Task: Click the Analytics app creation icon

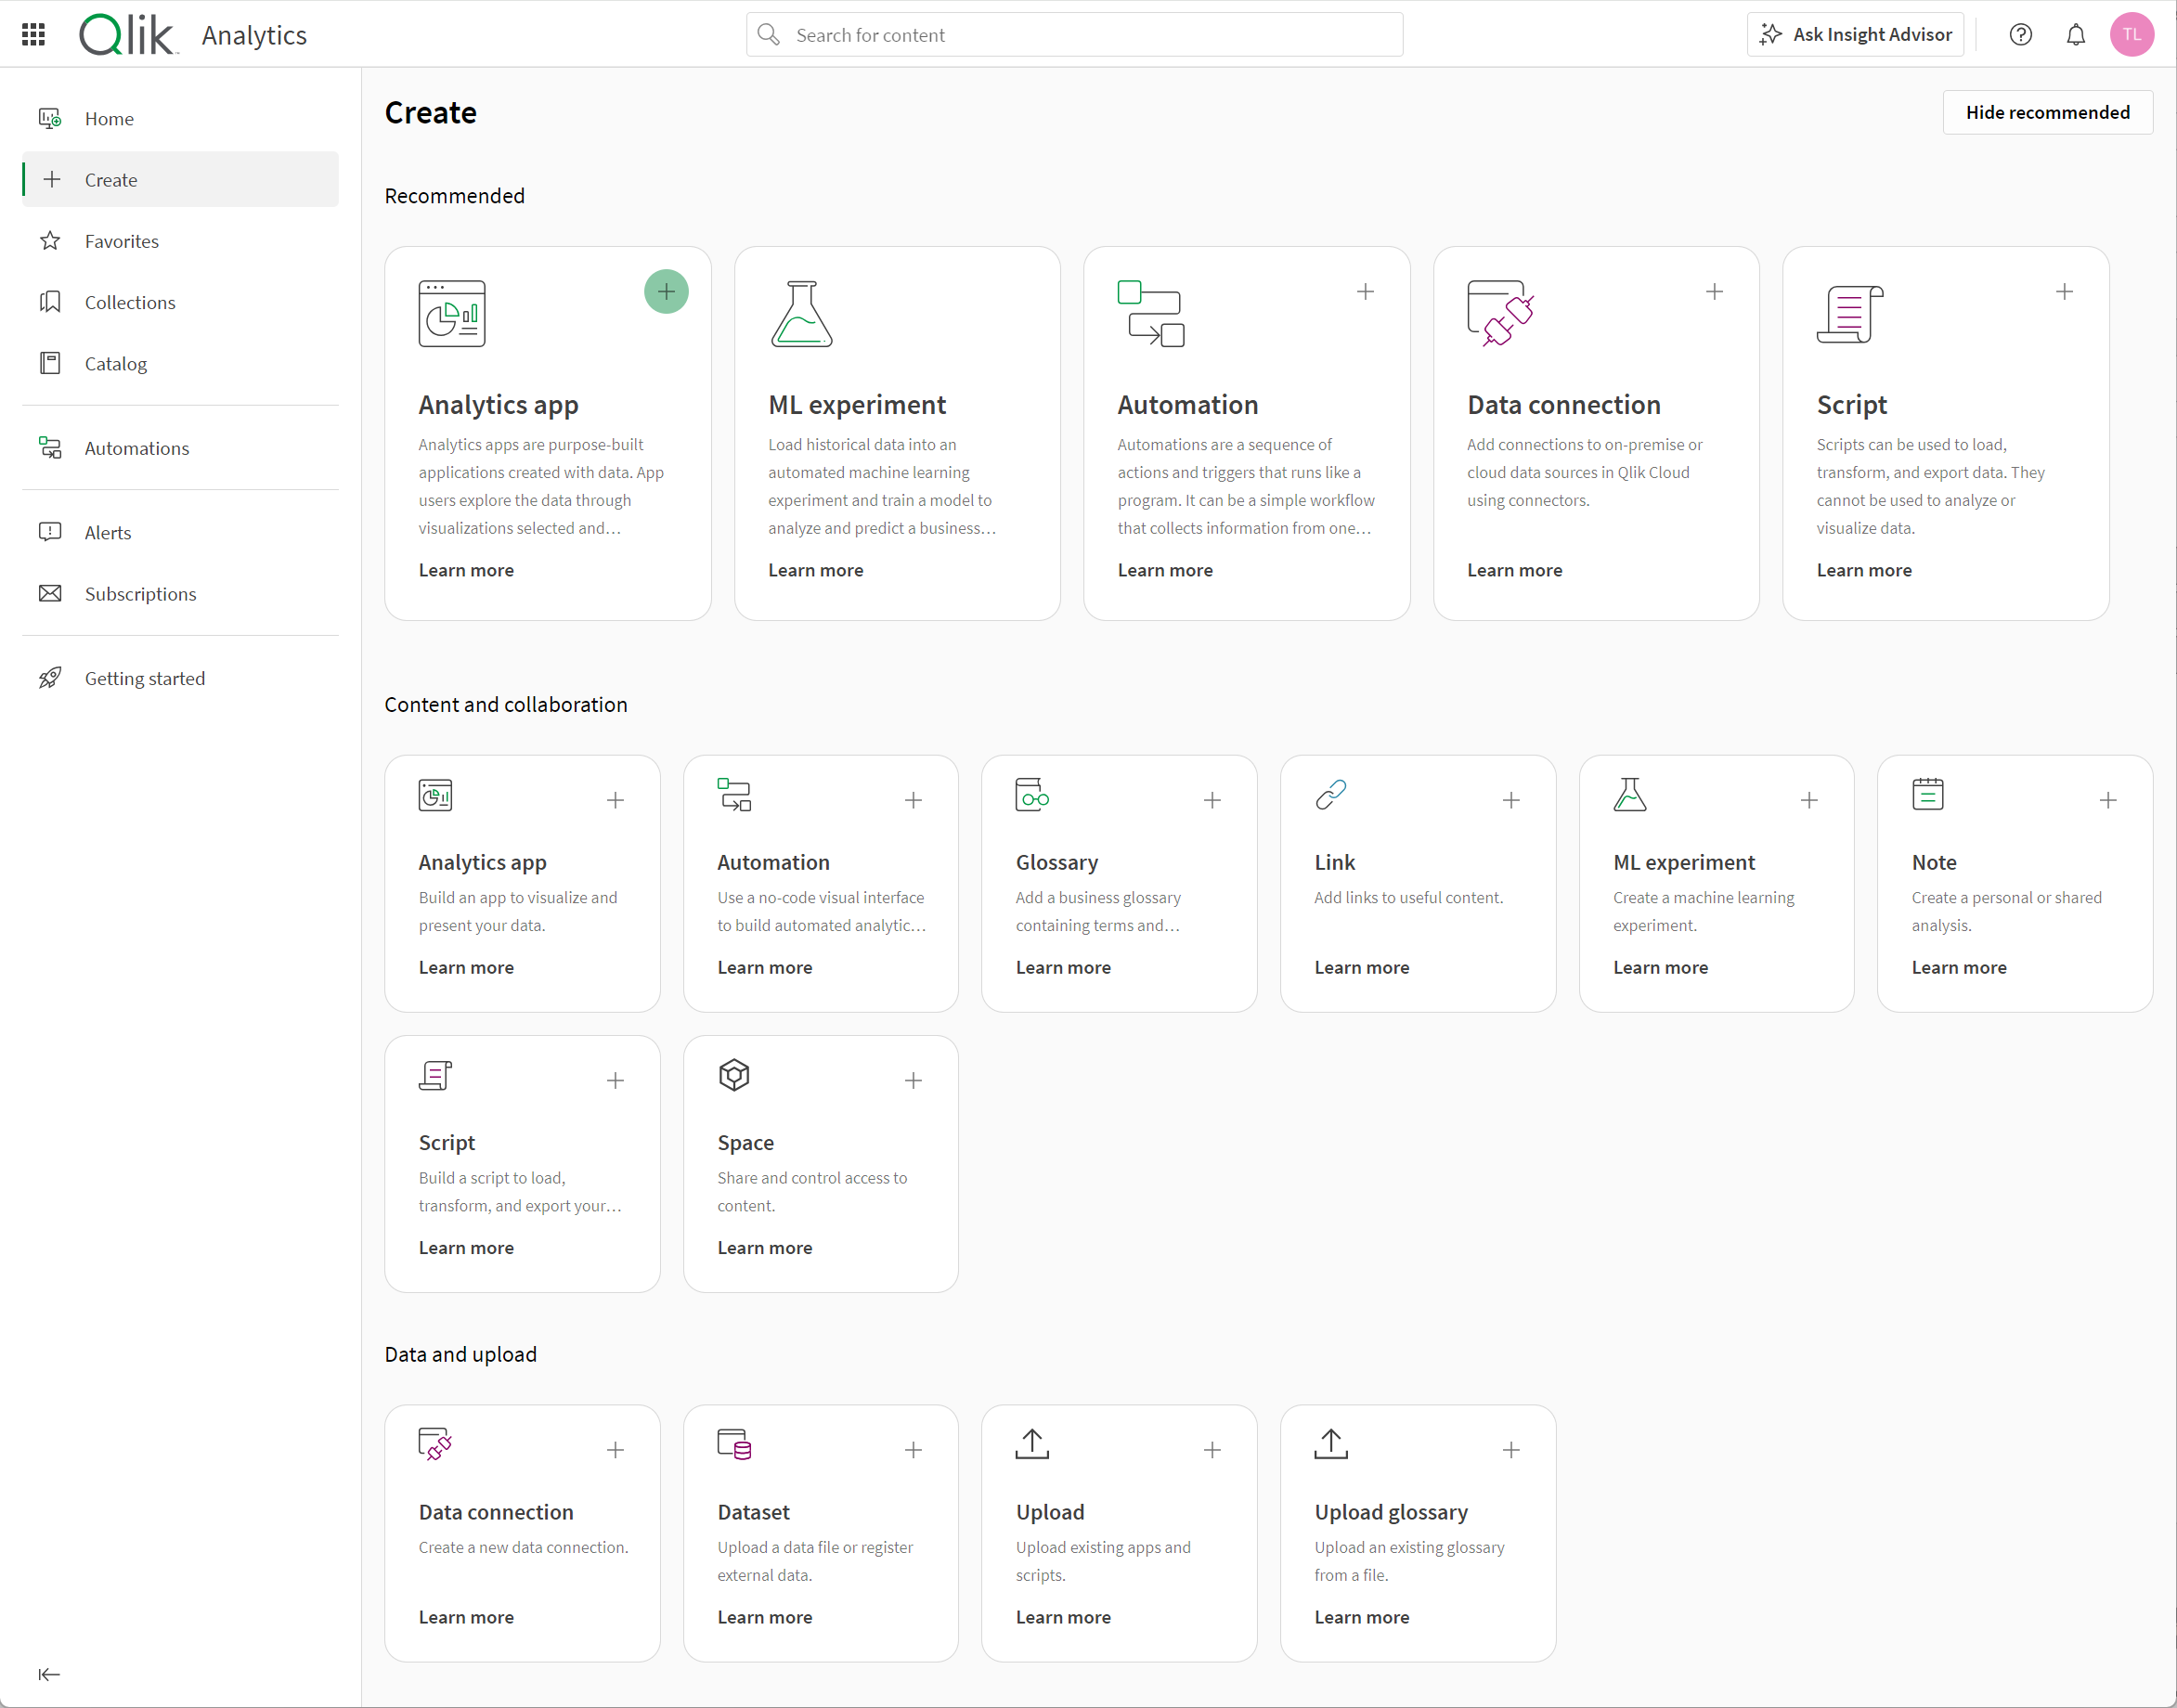Action: tap(667, 291)
